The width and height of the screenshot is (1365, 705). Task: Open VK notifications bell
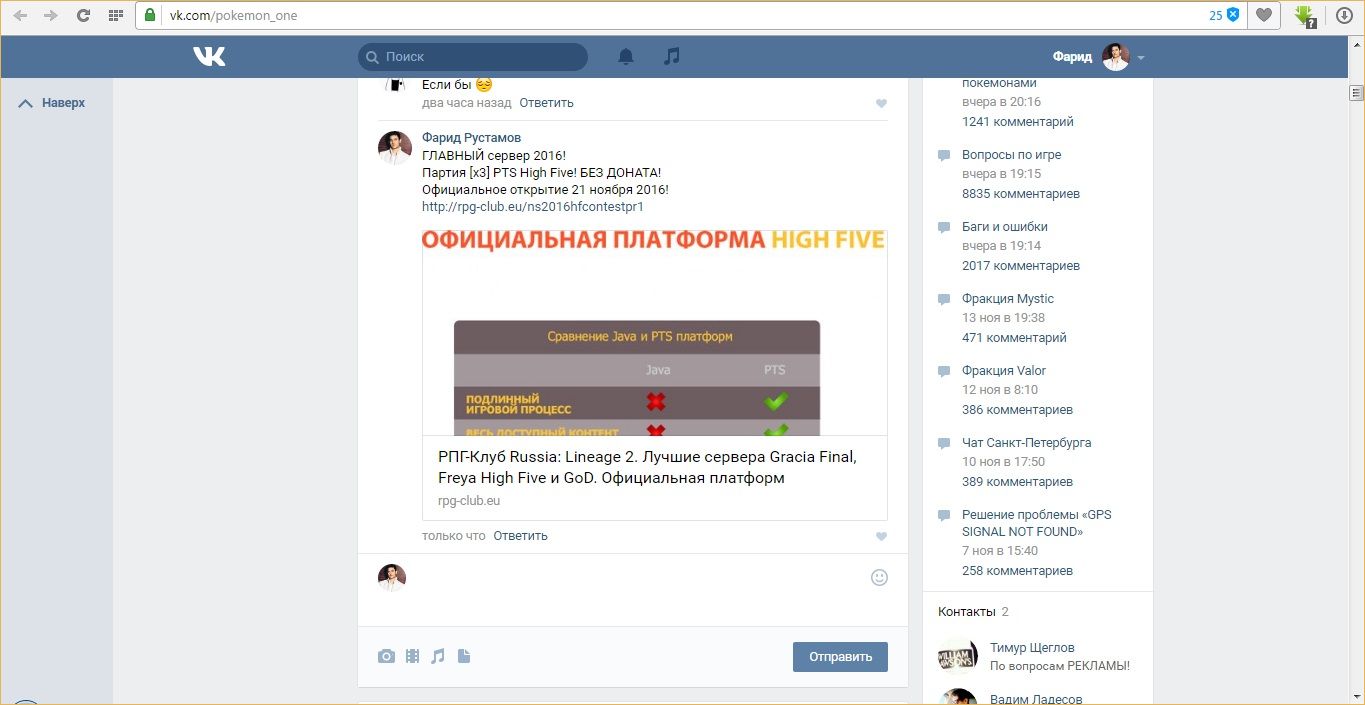(x=626, y=57)
